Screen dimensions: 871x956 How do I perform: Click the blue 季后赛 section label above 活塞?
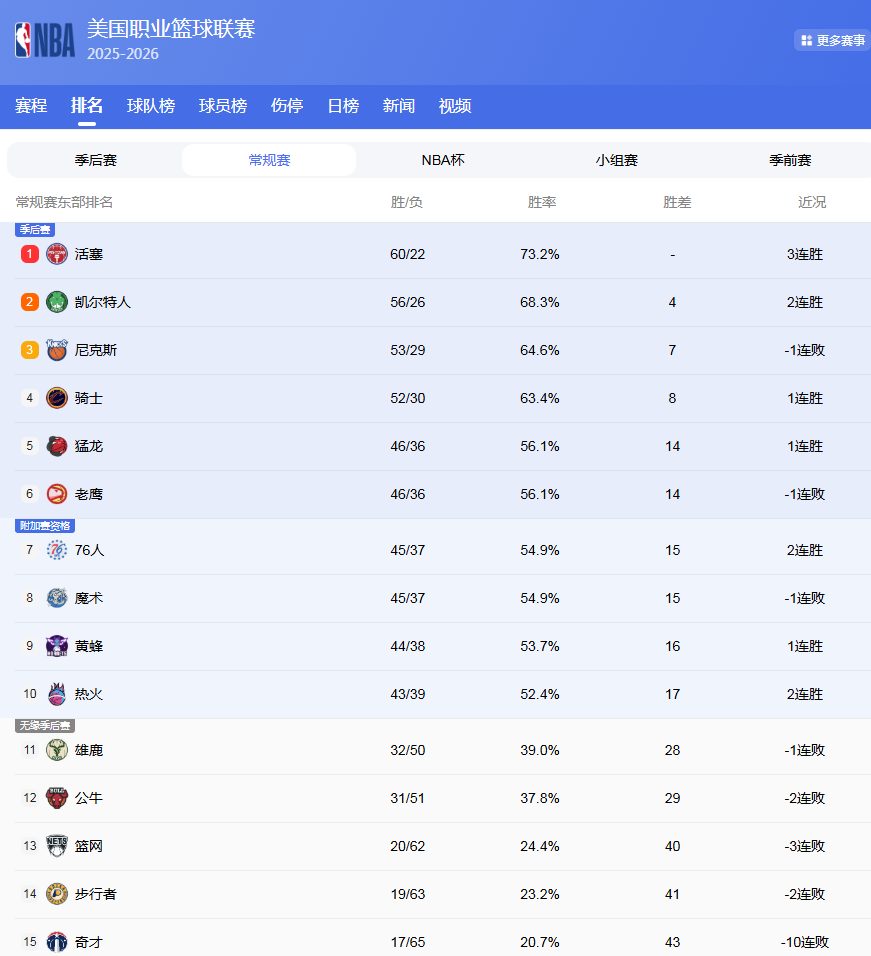click(x=35, y=229)
